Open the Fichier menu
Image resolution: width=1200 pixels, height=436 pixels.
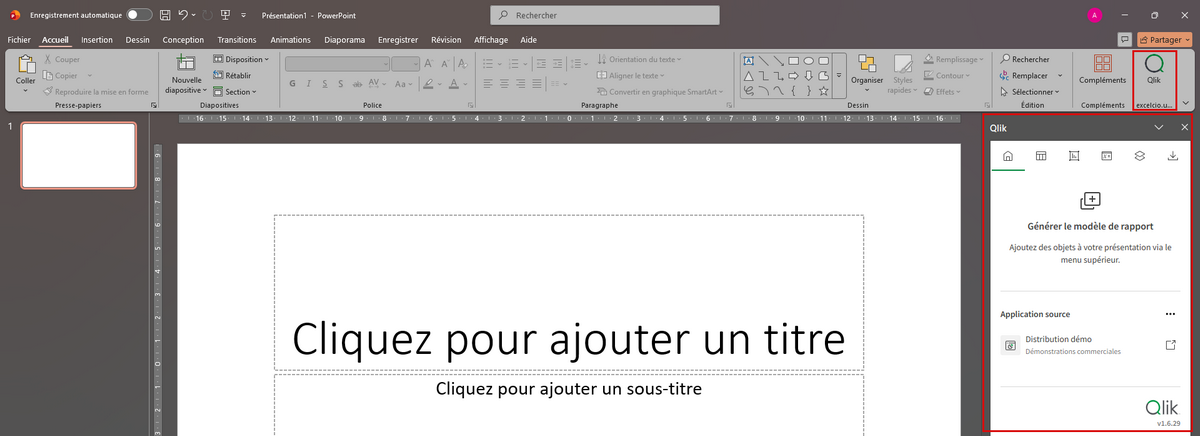19,40
